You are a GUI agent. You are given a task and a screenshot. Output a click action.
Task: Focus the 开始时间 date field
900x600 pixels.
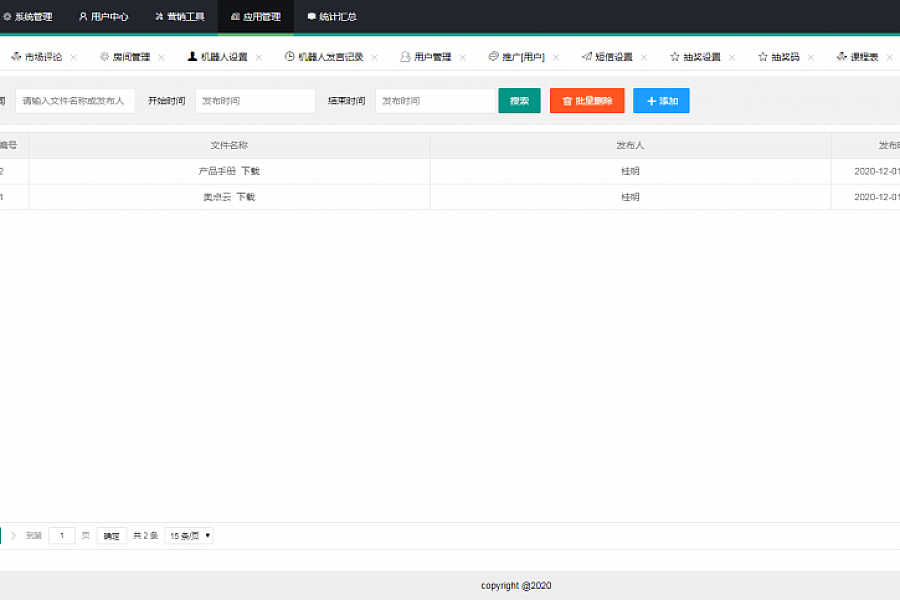point(255,100)
